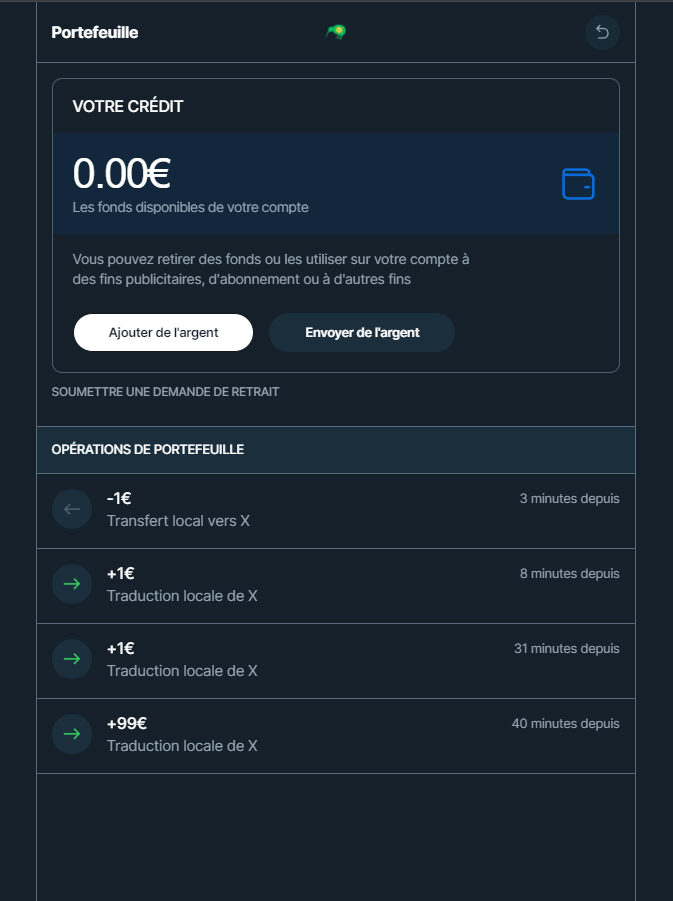Click the green kiwi bird logo
The width and height of the screenshot is (673, 901).
(336, 32)
